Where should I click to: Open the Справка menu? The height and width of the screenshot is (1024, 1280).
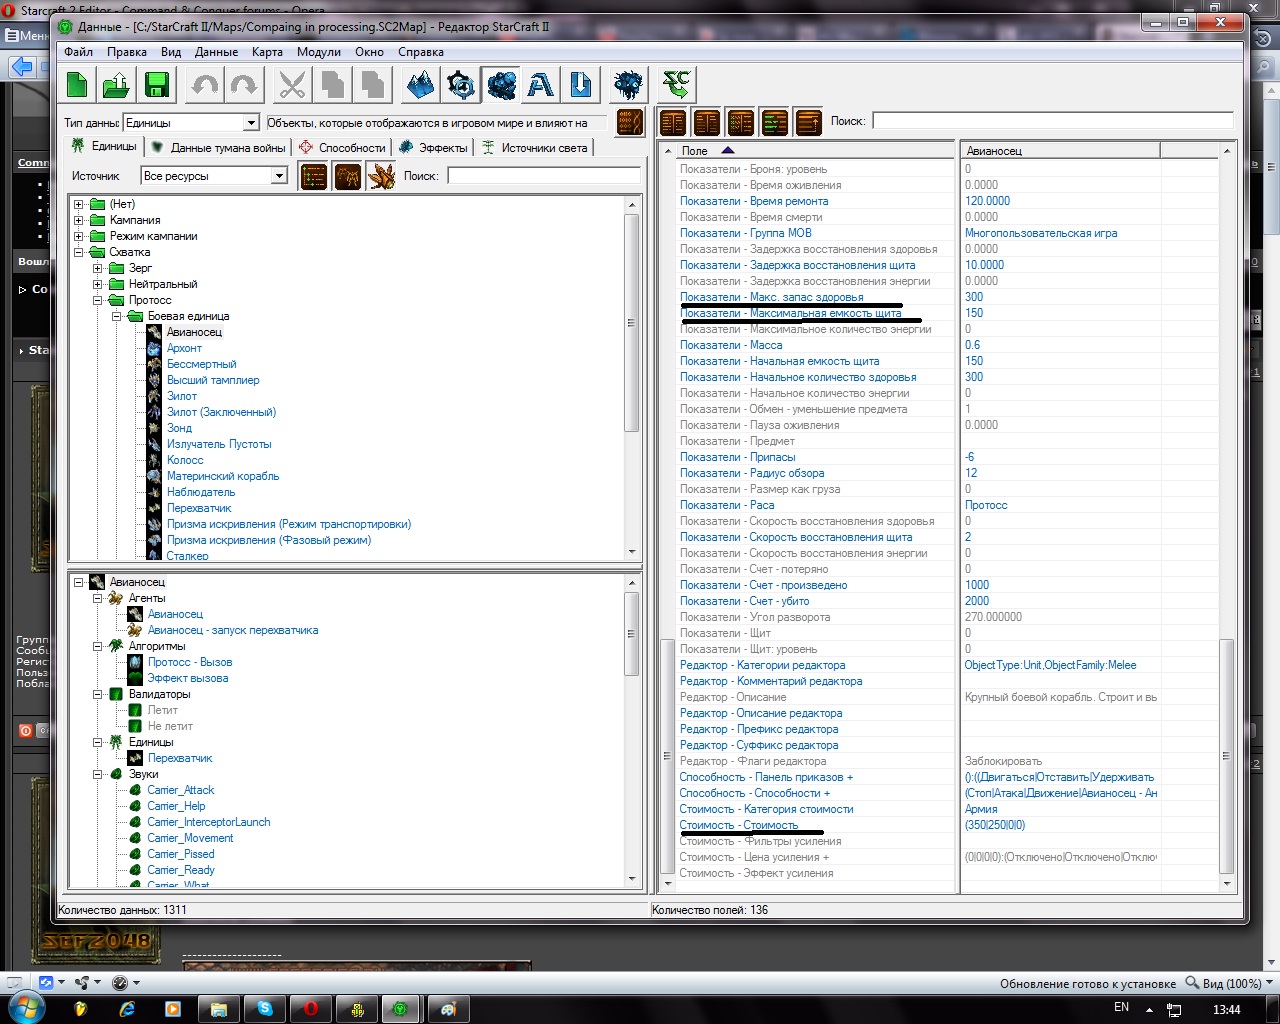click(x=421, y=52)
